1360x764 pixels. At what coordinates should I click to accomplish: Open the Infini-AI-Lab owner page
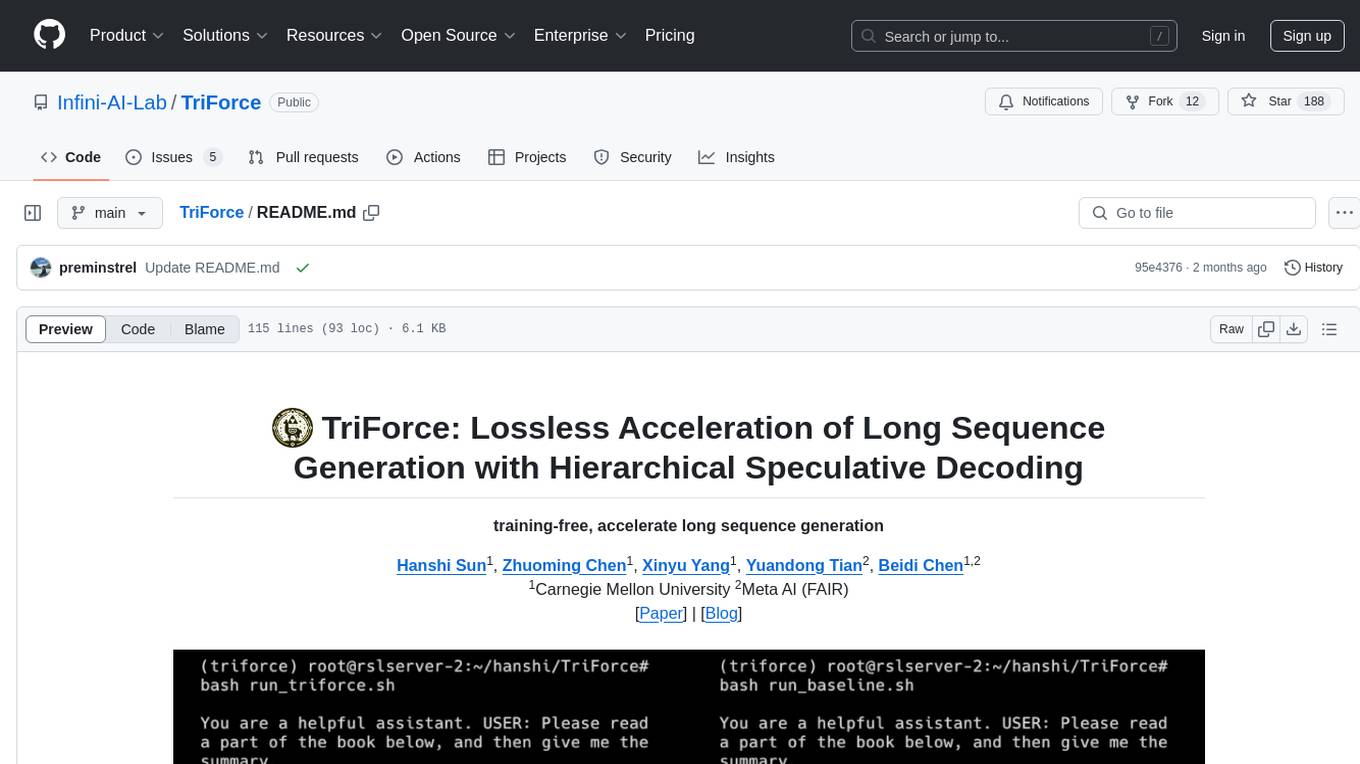[112, 102]
